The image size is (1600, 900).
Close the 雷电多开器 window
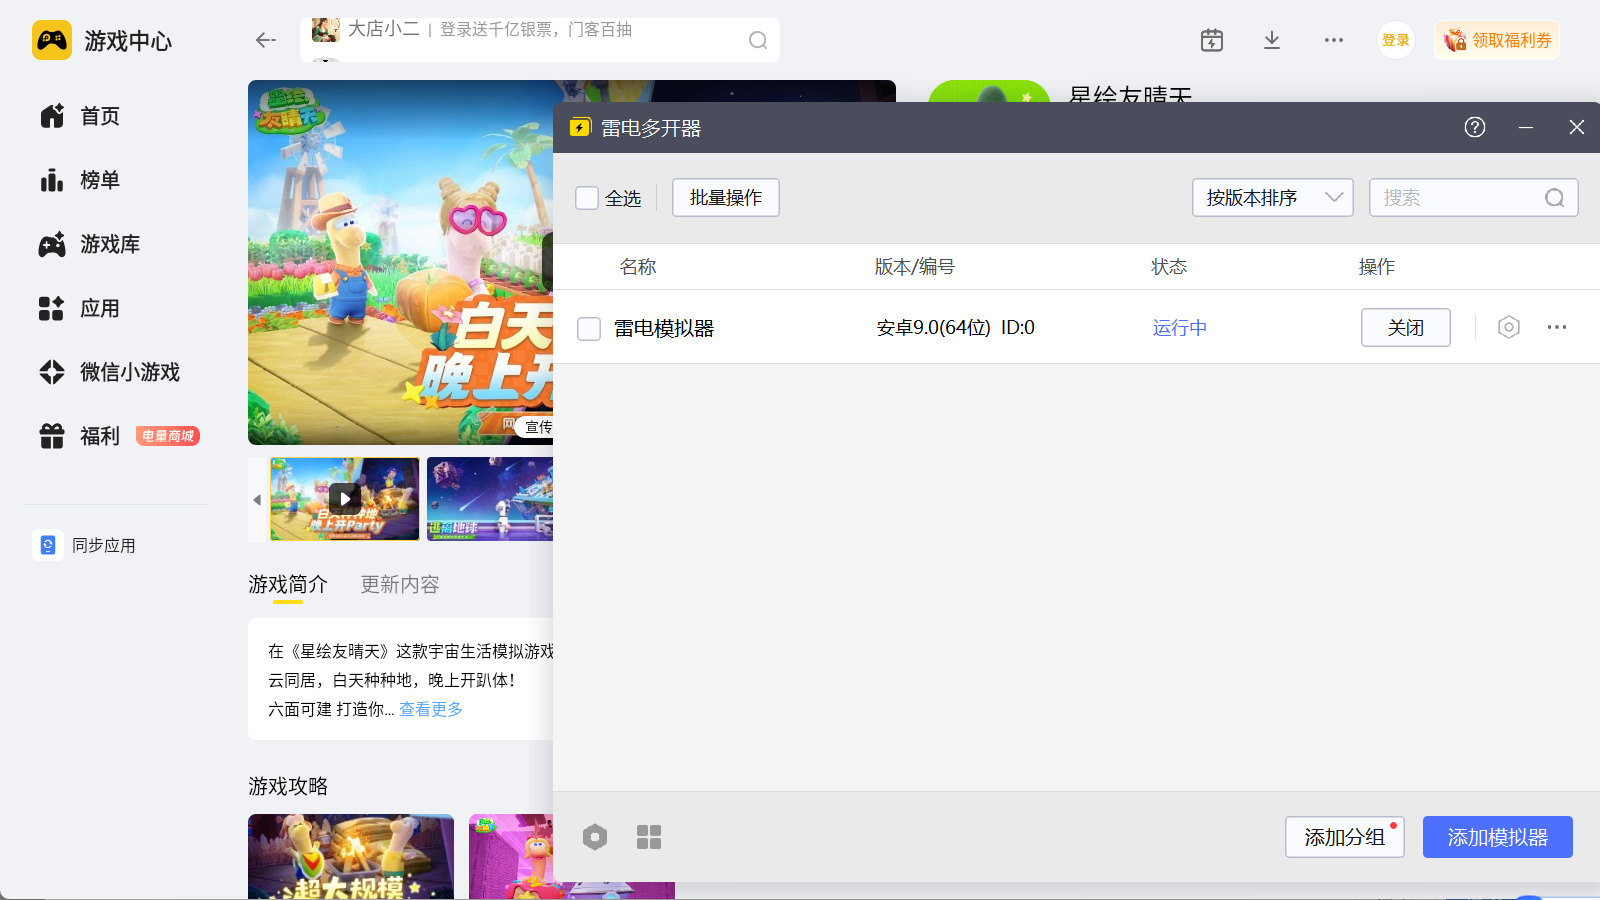point(1577,127)
